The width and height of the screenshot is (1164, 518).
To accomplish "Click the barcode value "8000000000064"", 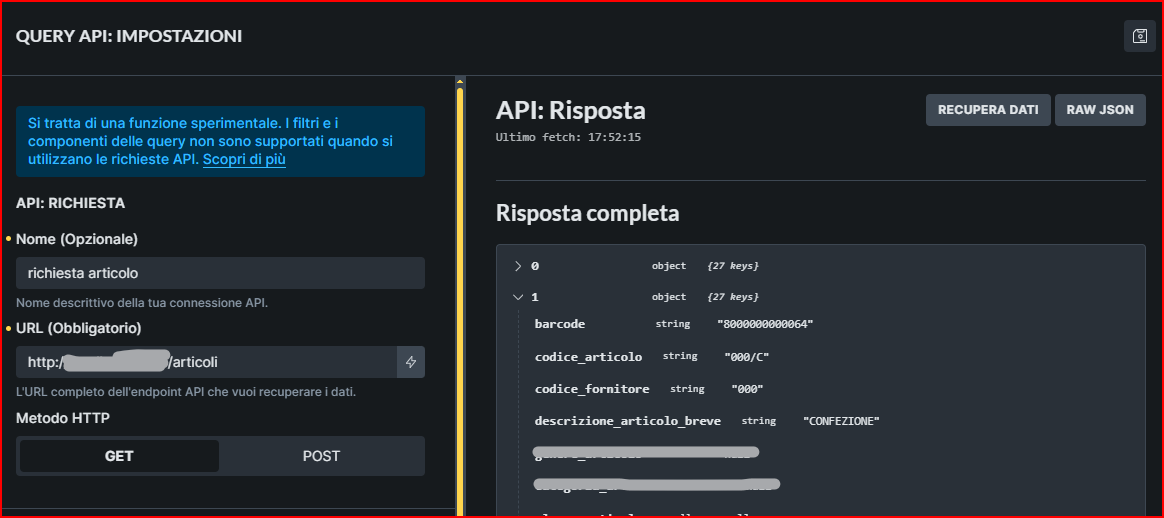I will click(x=765, y=325).
